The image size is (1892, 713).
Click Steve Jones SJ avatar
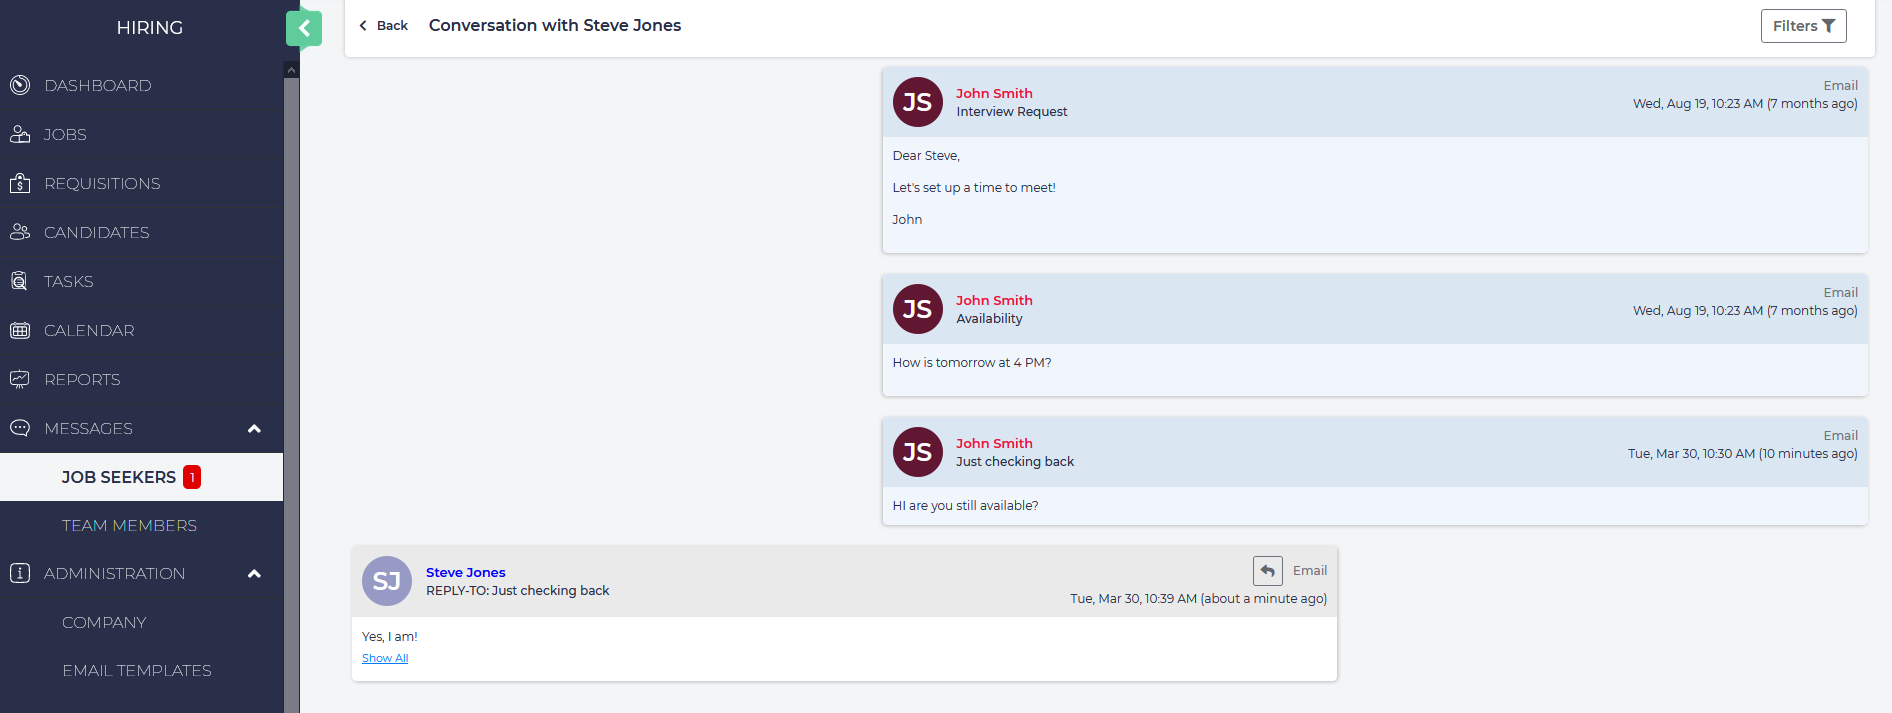pyautogui.click(x=387, y=581)
